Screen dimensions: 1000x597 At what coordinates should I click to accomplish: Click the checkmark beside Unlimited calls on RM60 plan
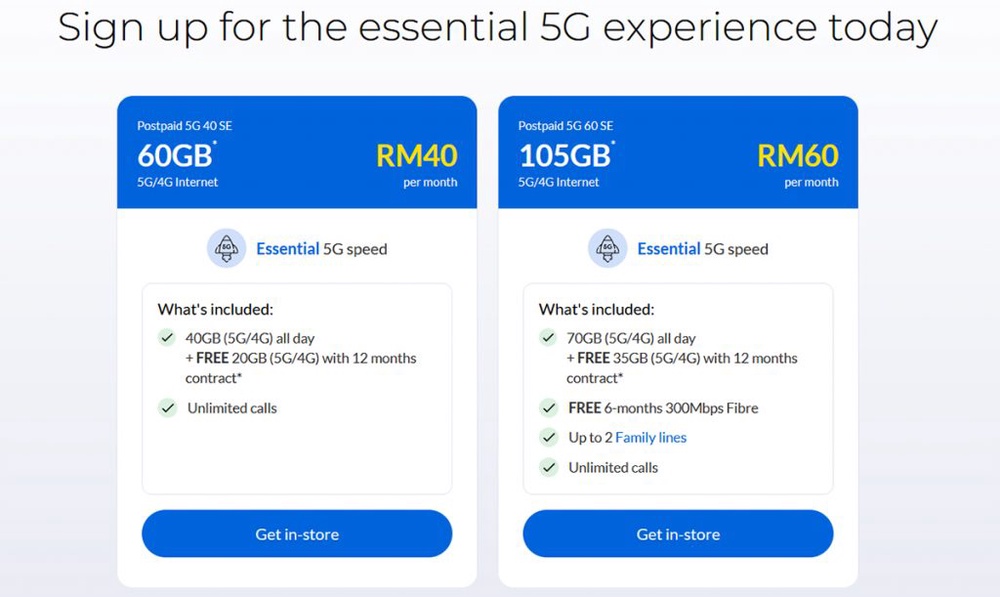click(548, 468)
